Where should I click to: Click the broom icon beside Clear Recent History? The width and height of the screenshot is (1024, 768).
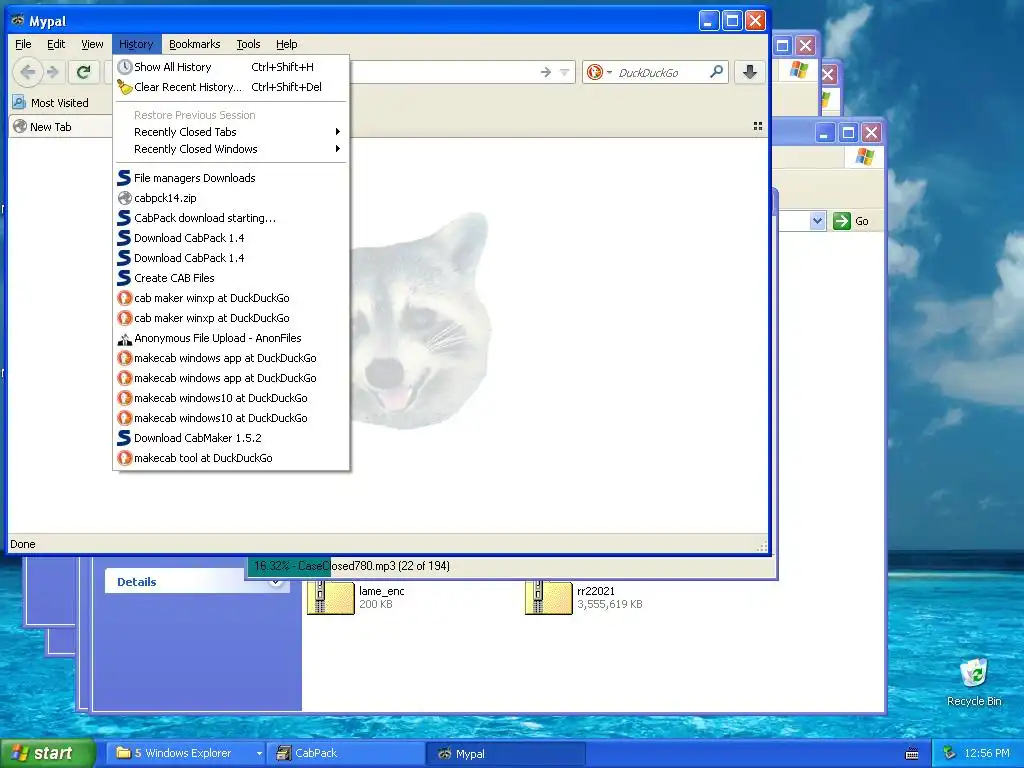click(x=125, y=86)
